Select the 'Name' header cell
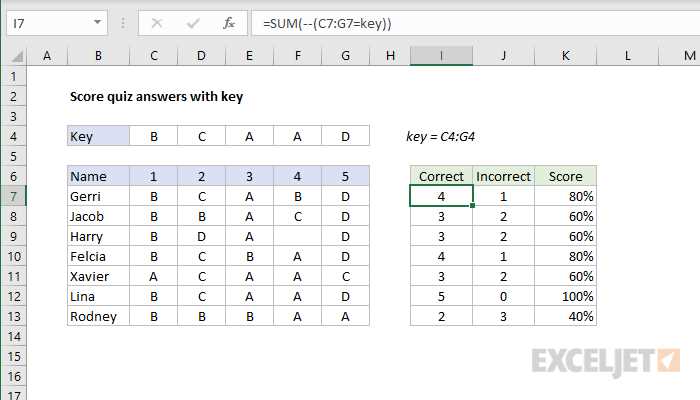The height and width of the screenshot is (400, 700). [x=98, y=176]
